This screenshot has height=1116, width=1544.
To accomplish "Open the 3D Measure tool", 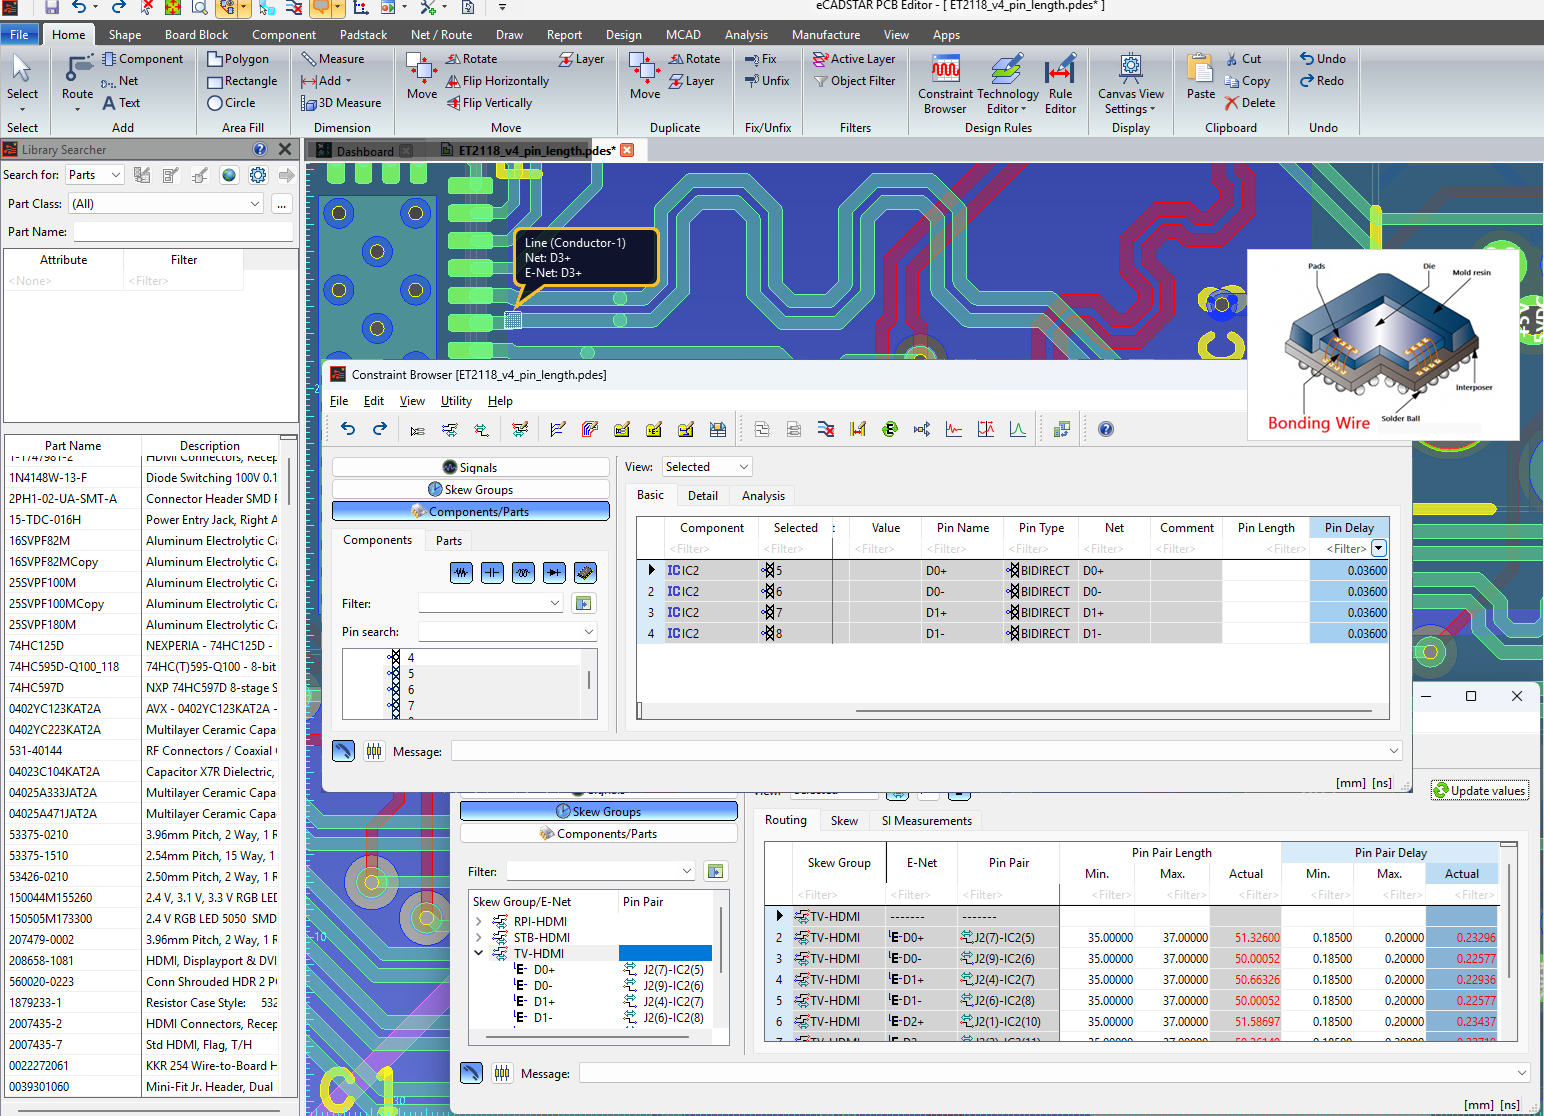I will [341, 103].
